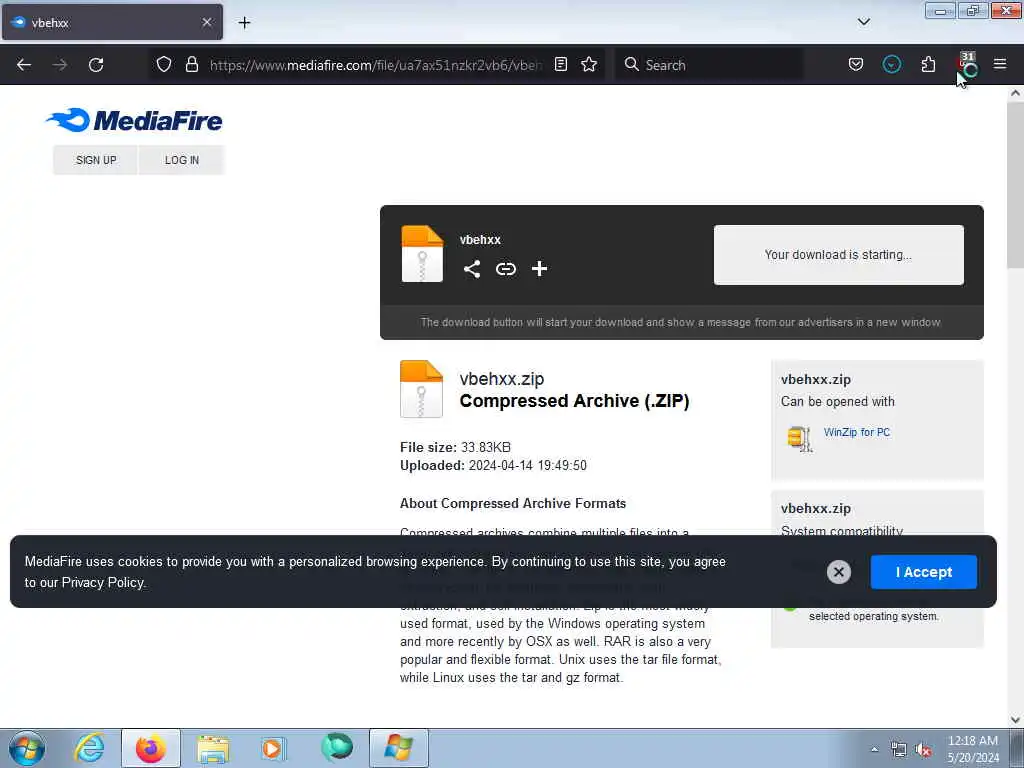Image resolution: width=1024 pixels, height=768 pixels.
Task: Open the WinZip for PC link
Action: tap(857, 432)
